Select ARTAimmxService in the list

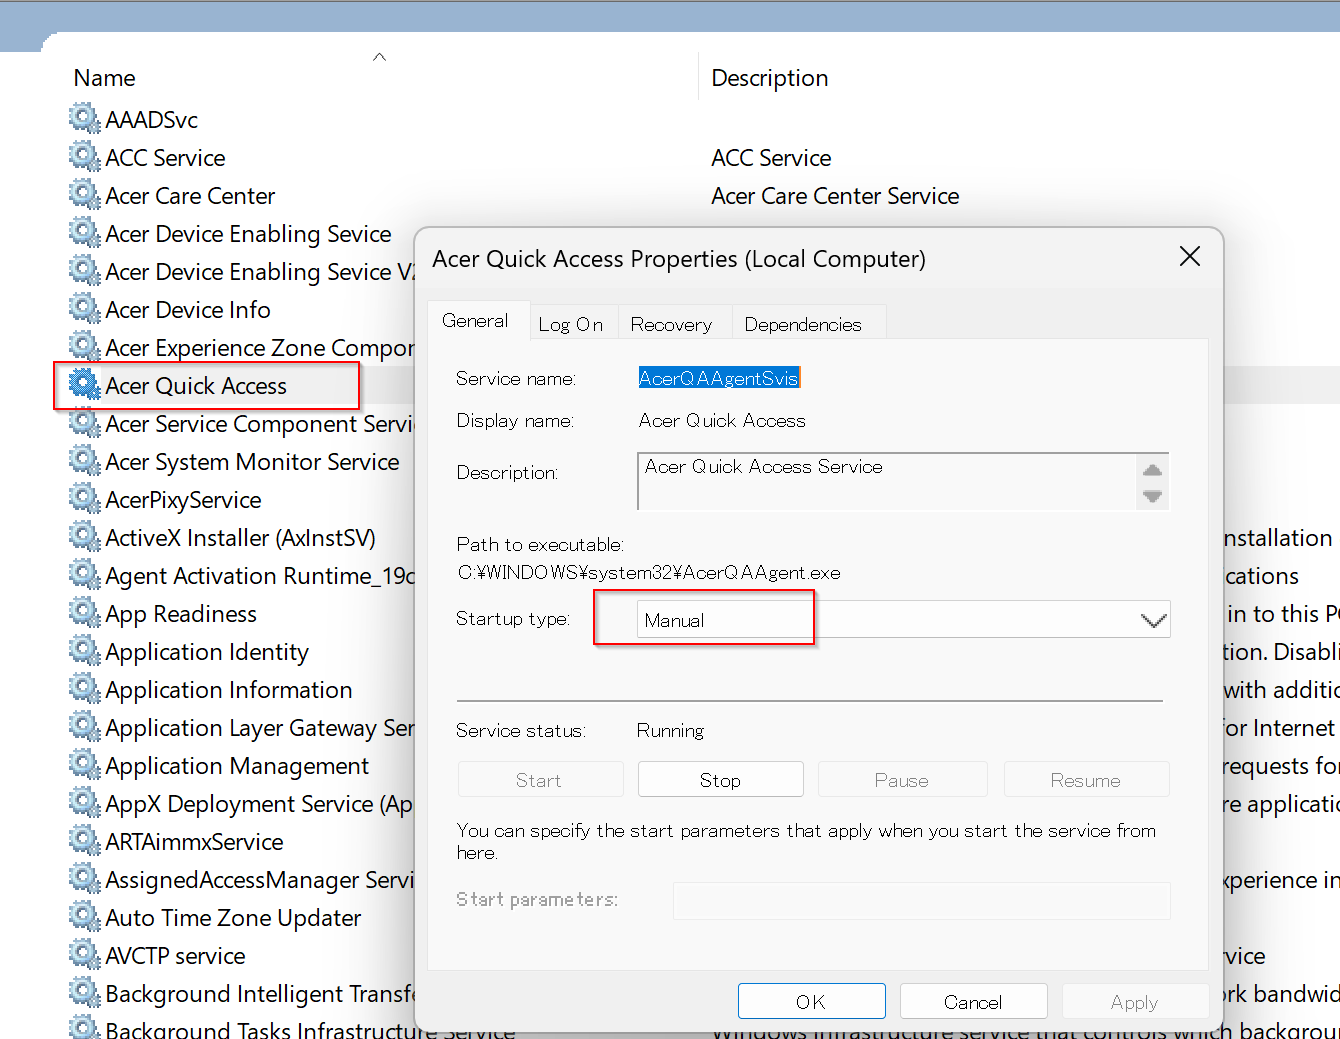pyautogui.click(x=194, y=842)
